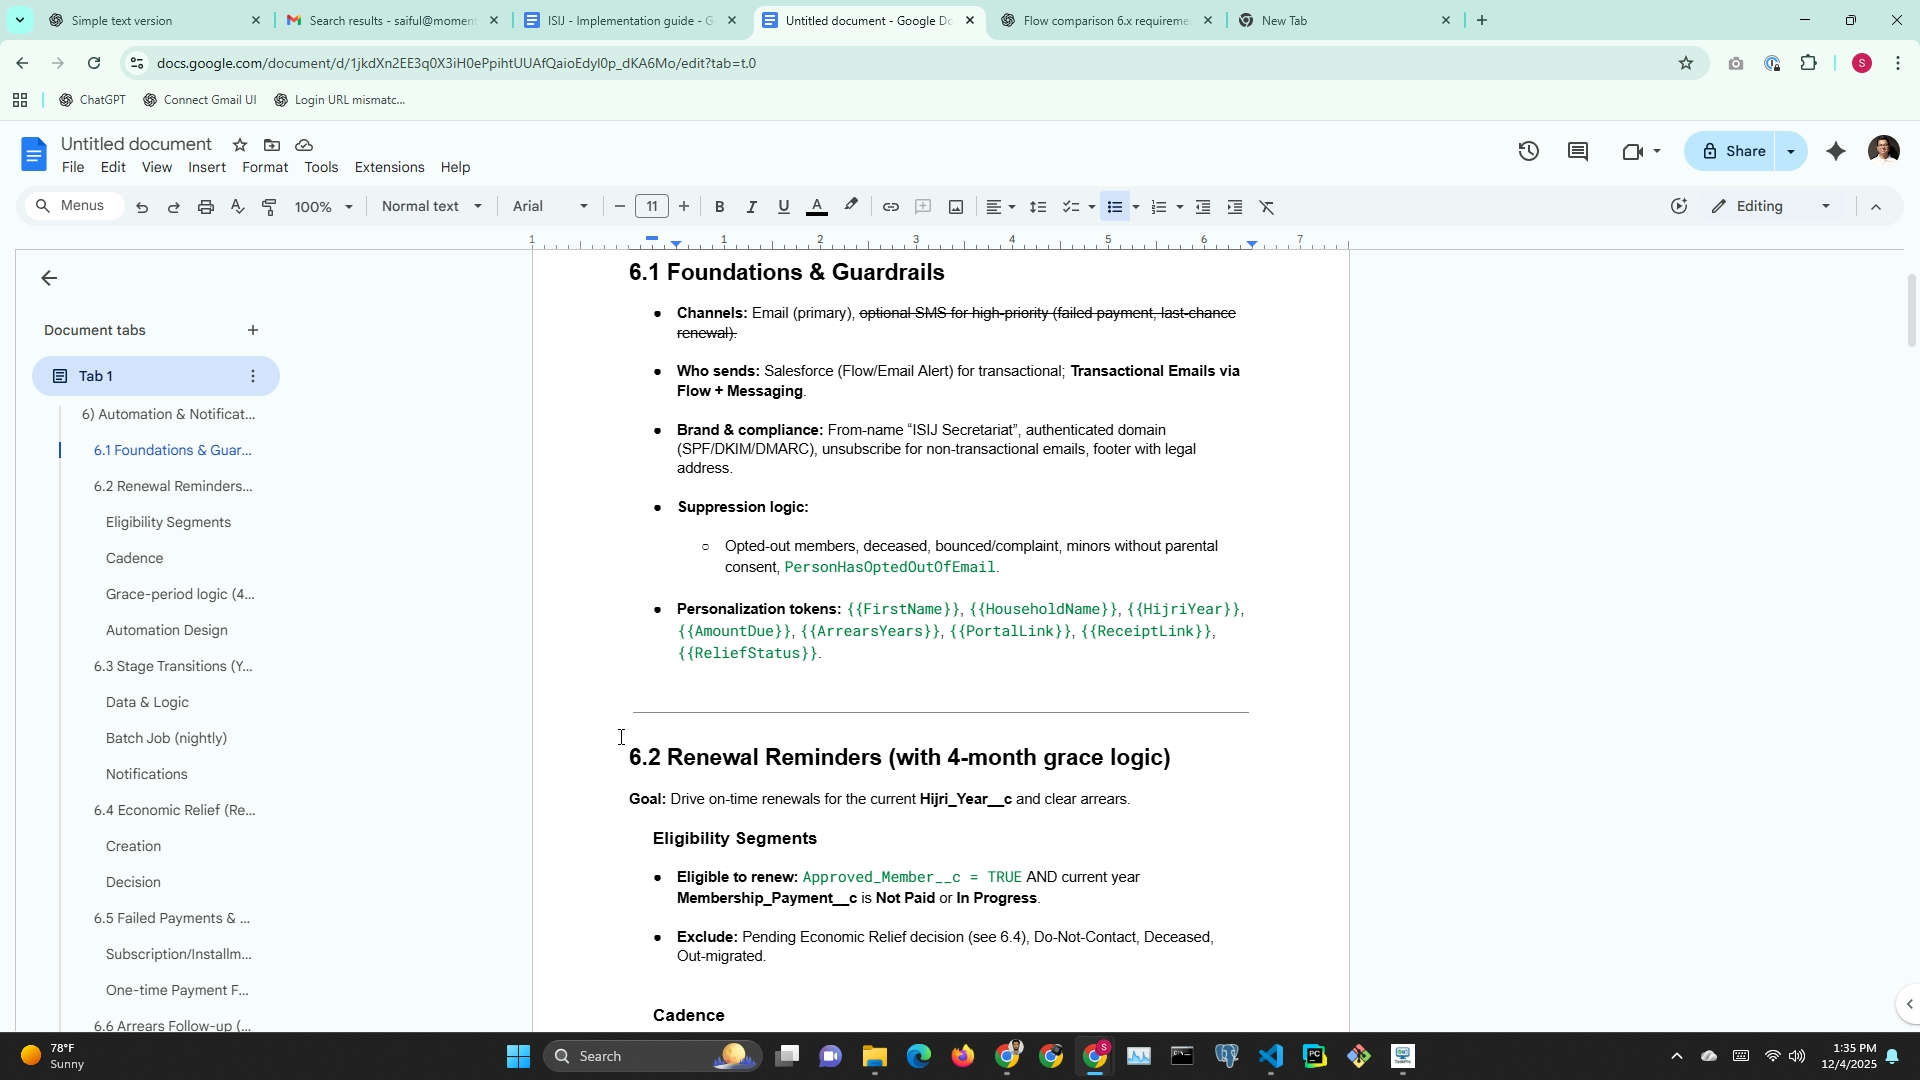Click the Insert link icon
Image resolution: width=1920 pixels, height=1080 pixels.
coord(890,207)
